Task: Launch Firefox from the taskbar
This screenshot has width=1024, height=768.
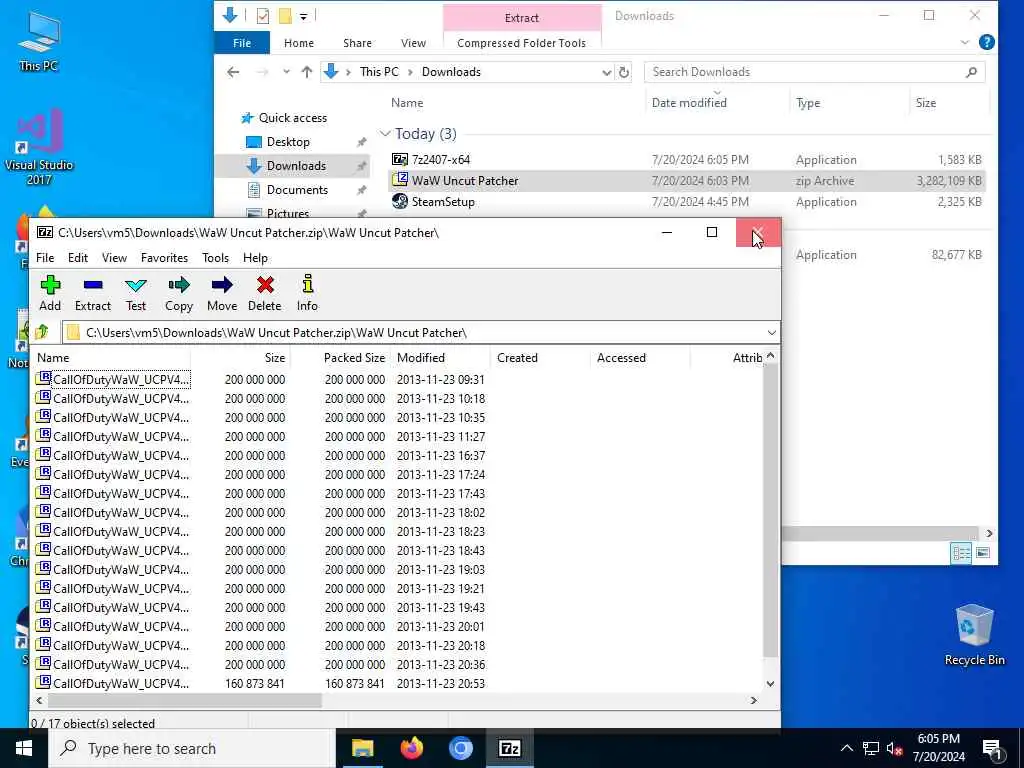Action: tap(411, 748)
